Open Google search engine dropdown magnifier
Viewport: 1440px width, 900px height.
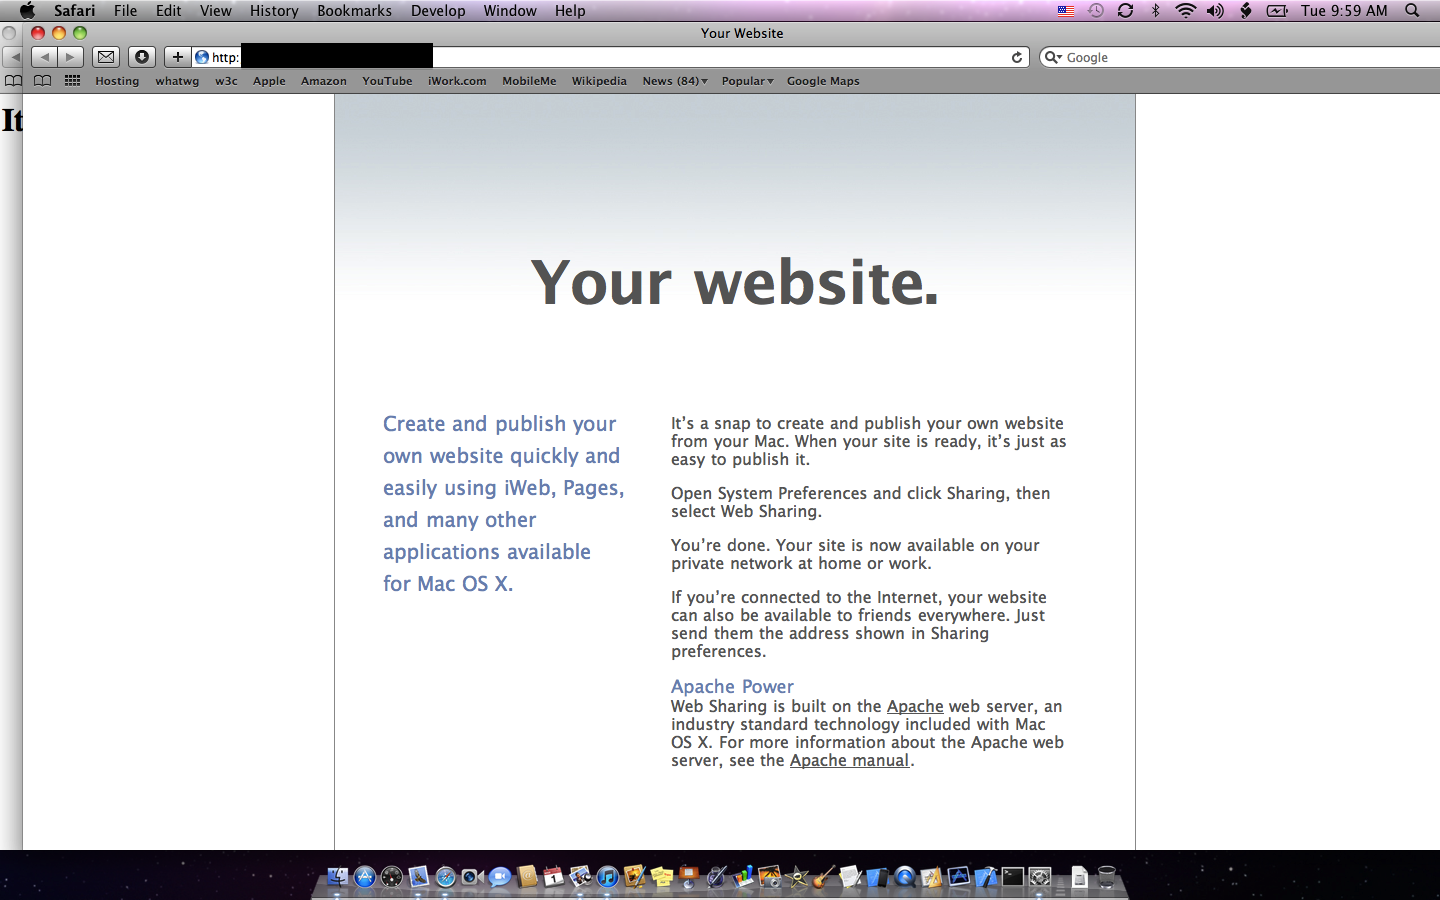tap(1053, 57)
